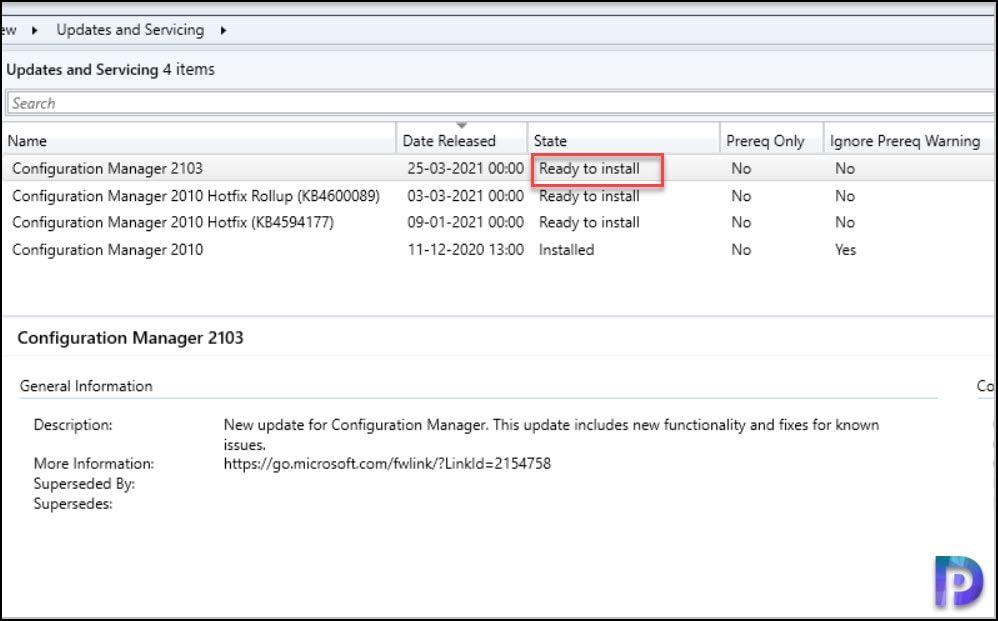Click Ready to install state for KB4600089
998x621 pixels.
(x=589, y=196)
